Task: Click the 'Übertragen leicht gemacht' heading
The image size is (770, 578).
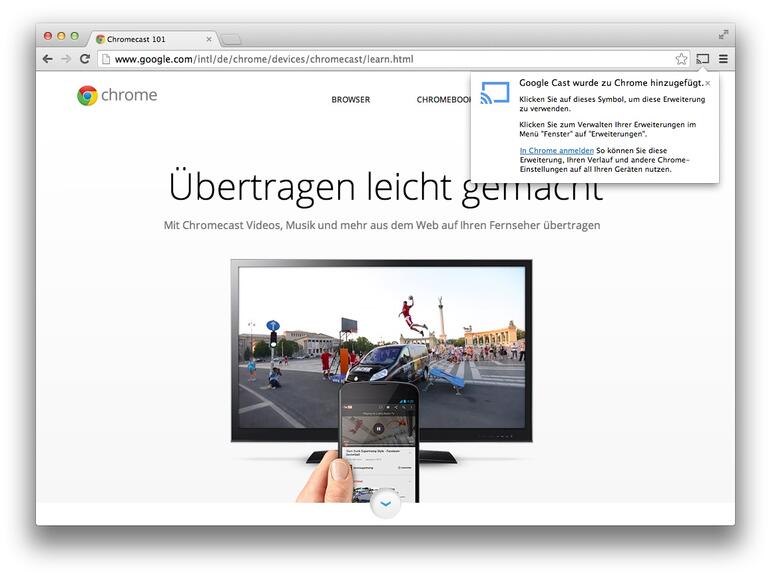Action: [385, 187]
